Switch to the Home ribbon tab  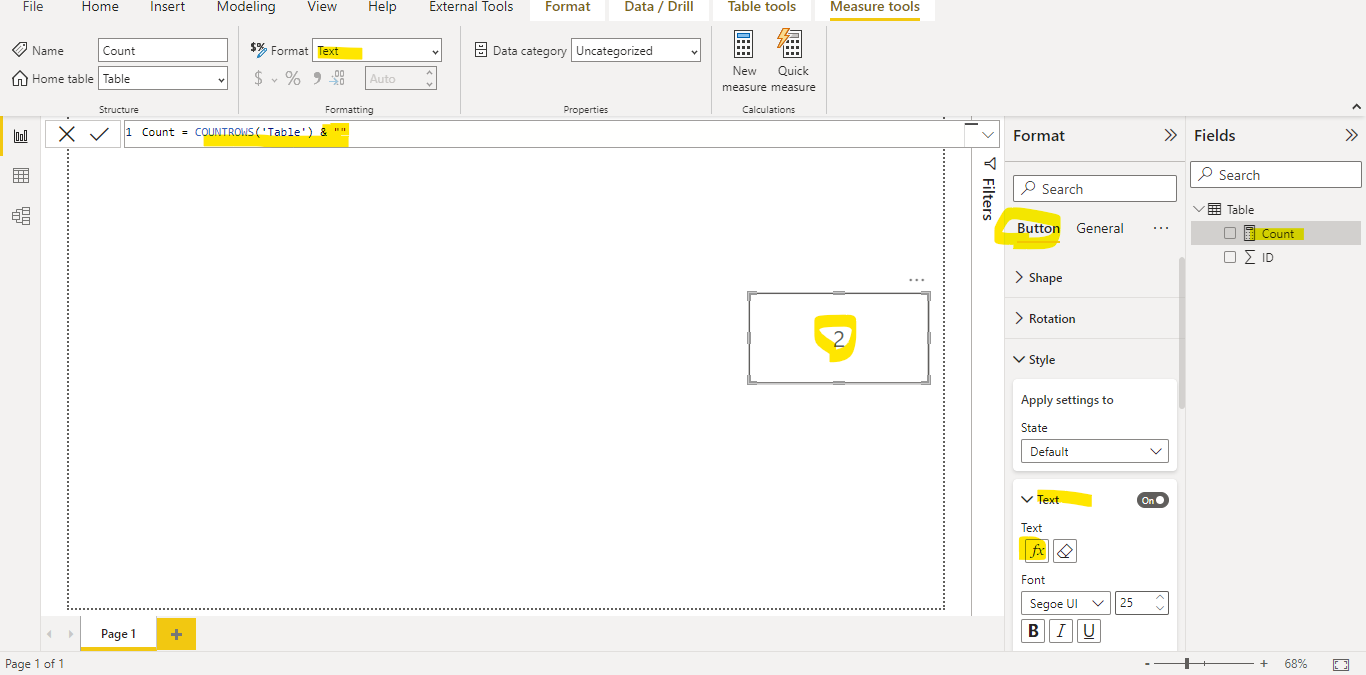(100, 7)
